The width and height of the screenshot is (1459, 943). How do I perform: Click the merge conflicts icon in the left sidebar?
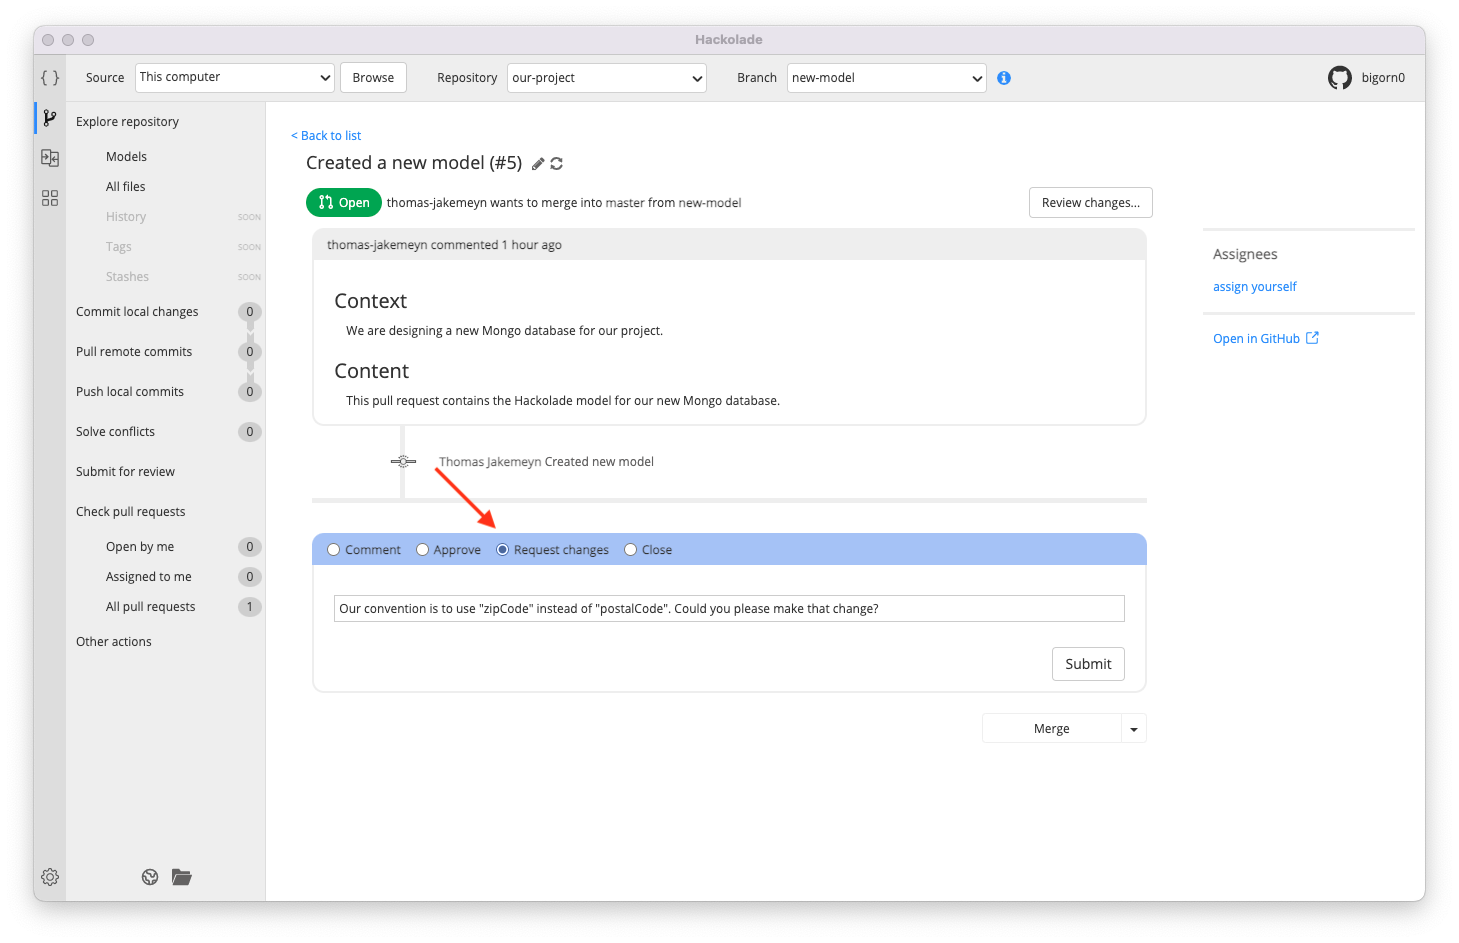click(49, 157)
